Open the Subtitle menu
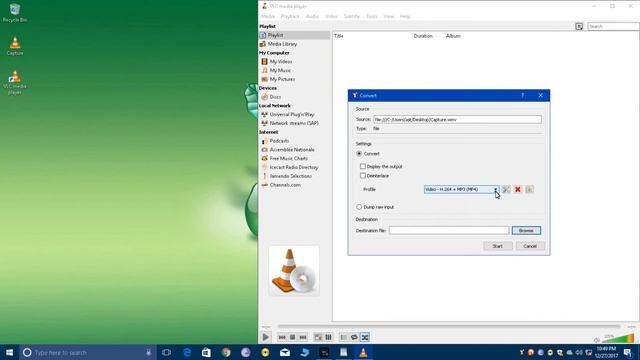Screen dimensions: 640x360 (x=351, y=16)
